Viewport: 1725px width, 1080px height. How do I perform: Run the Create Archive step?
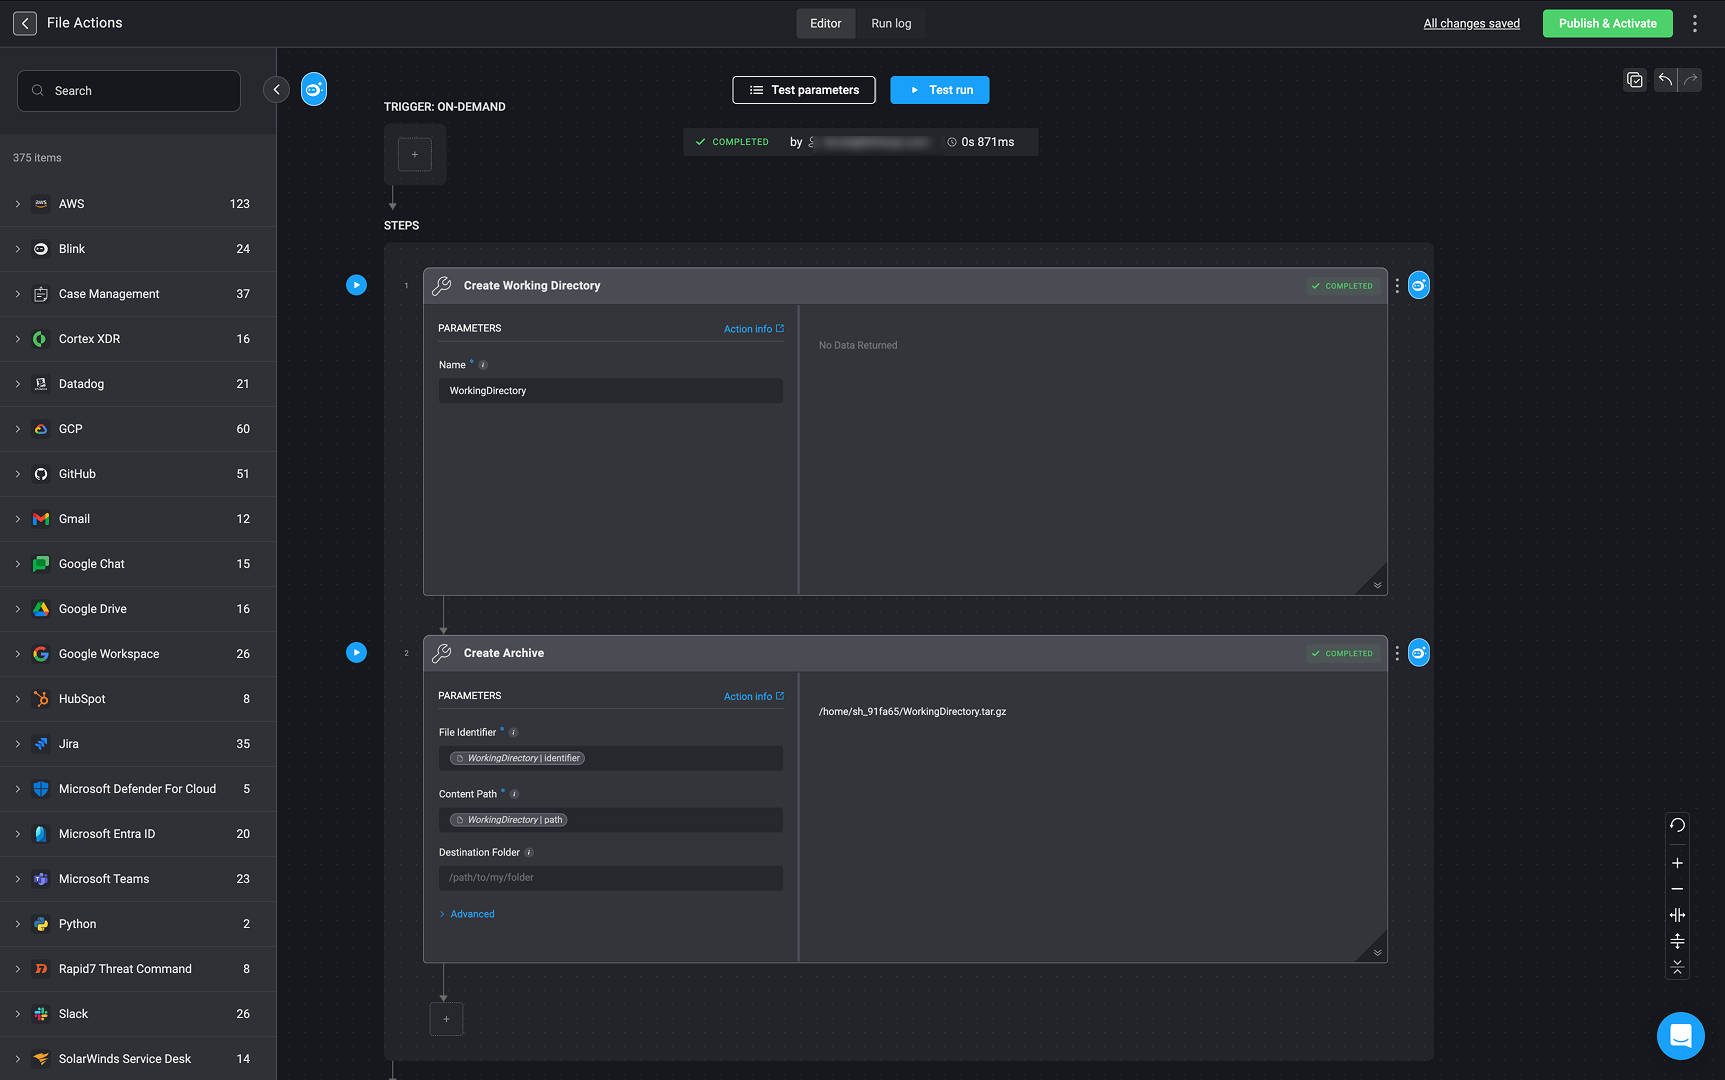pos(356,653)
